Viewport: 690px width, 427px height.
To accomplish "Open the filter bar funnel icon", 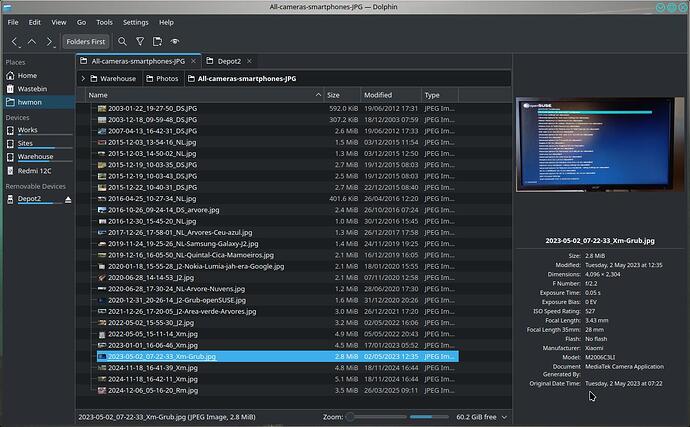I will [140, 42].
